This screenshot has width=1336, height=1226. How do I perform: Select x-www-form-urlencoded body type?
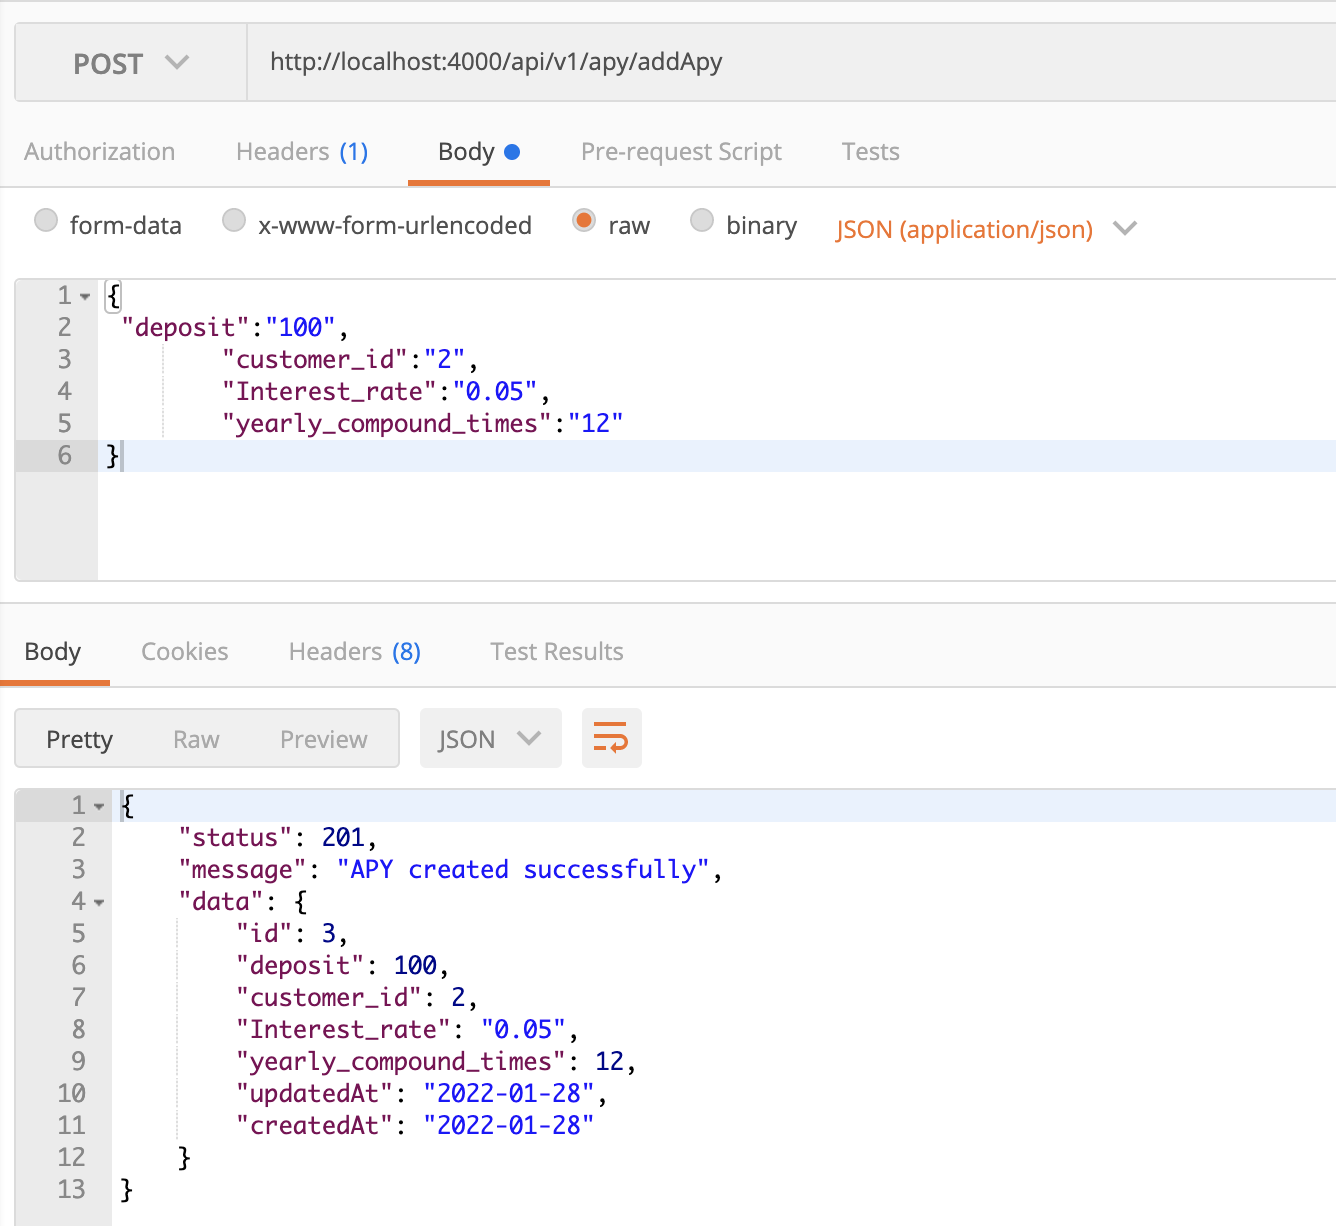coord(233,220)
